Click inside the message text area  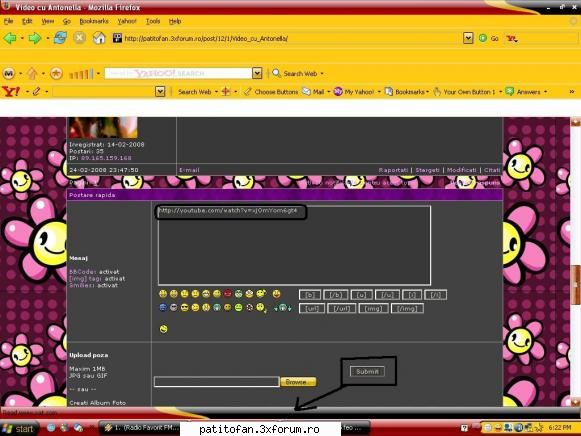[x=294, y=246]
